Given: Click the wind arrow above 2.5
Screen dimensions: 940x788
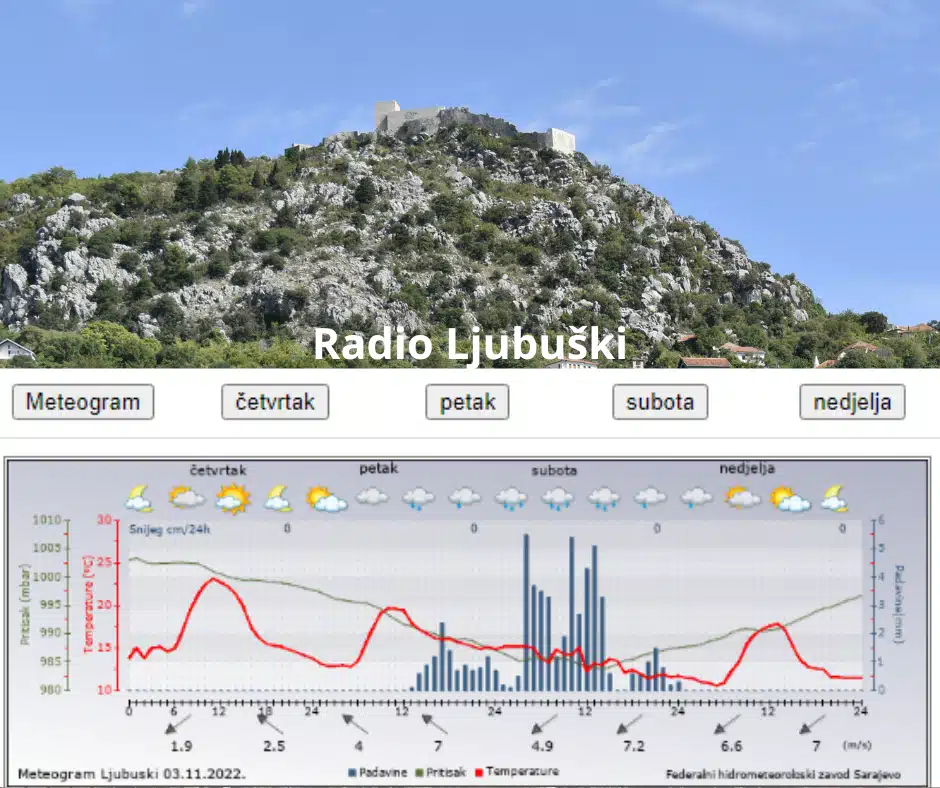Looking at the screenshot, I should pos(270,724).
